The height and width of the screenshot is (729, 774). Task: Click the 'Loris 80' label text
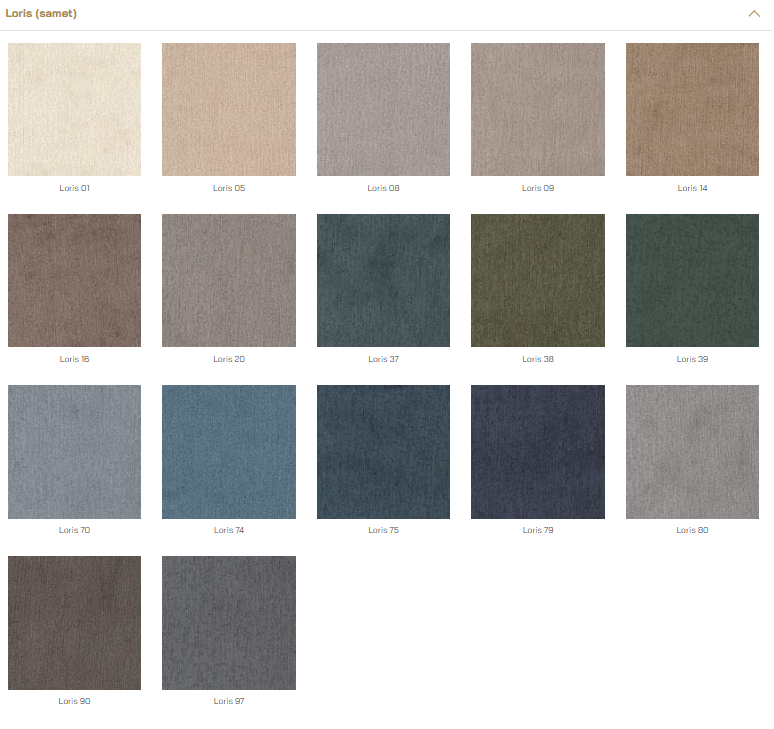click(693, 530)
